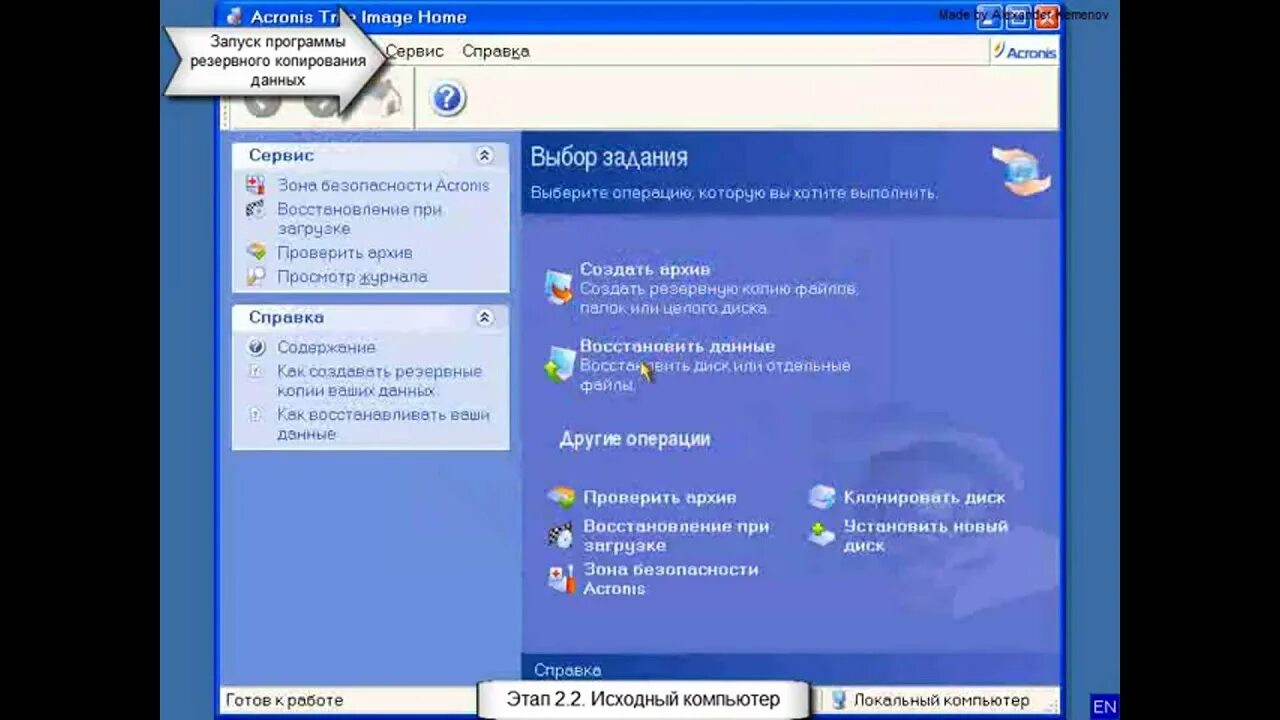Click the Проверить архив icon in Сервис sidebar

[x=256, y=252]
